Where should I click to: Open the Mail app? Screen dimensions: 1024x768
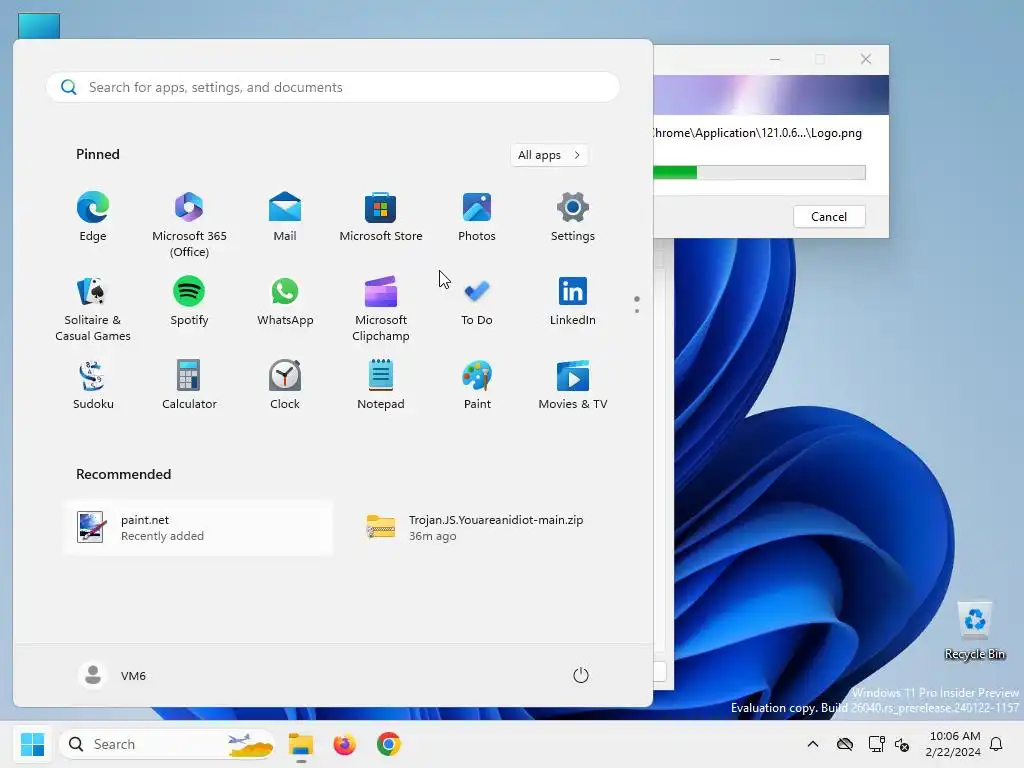pos(285,217)
